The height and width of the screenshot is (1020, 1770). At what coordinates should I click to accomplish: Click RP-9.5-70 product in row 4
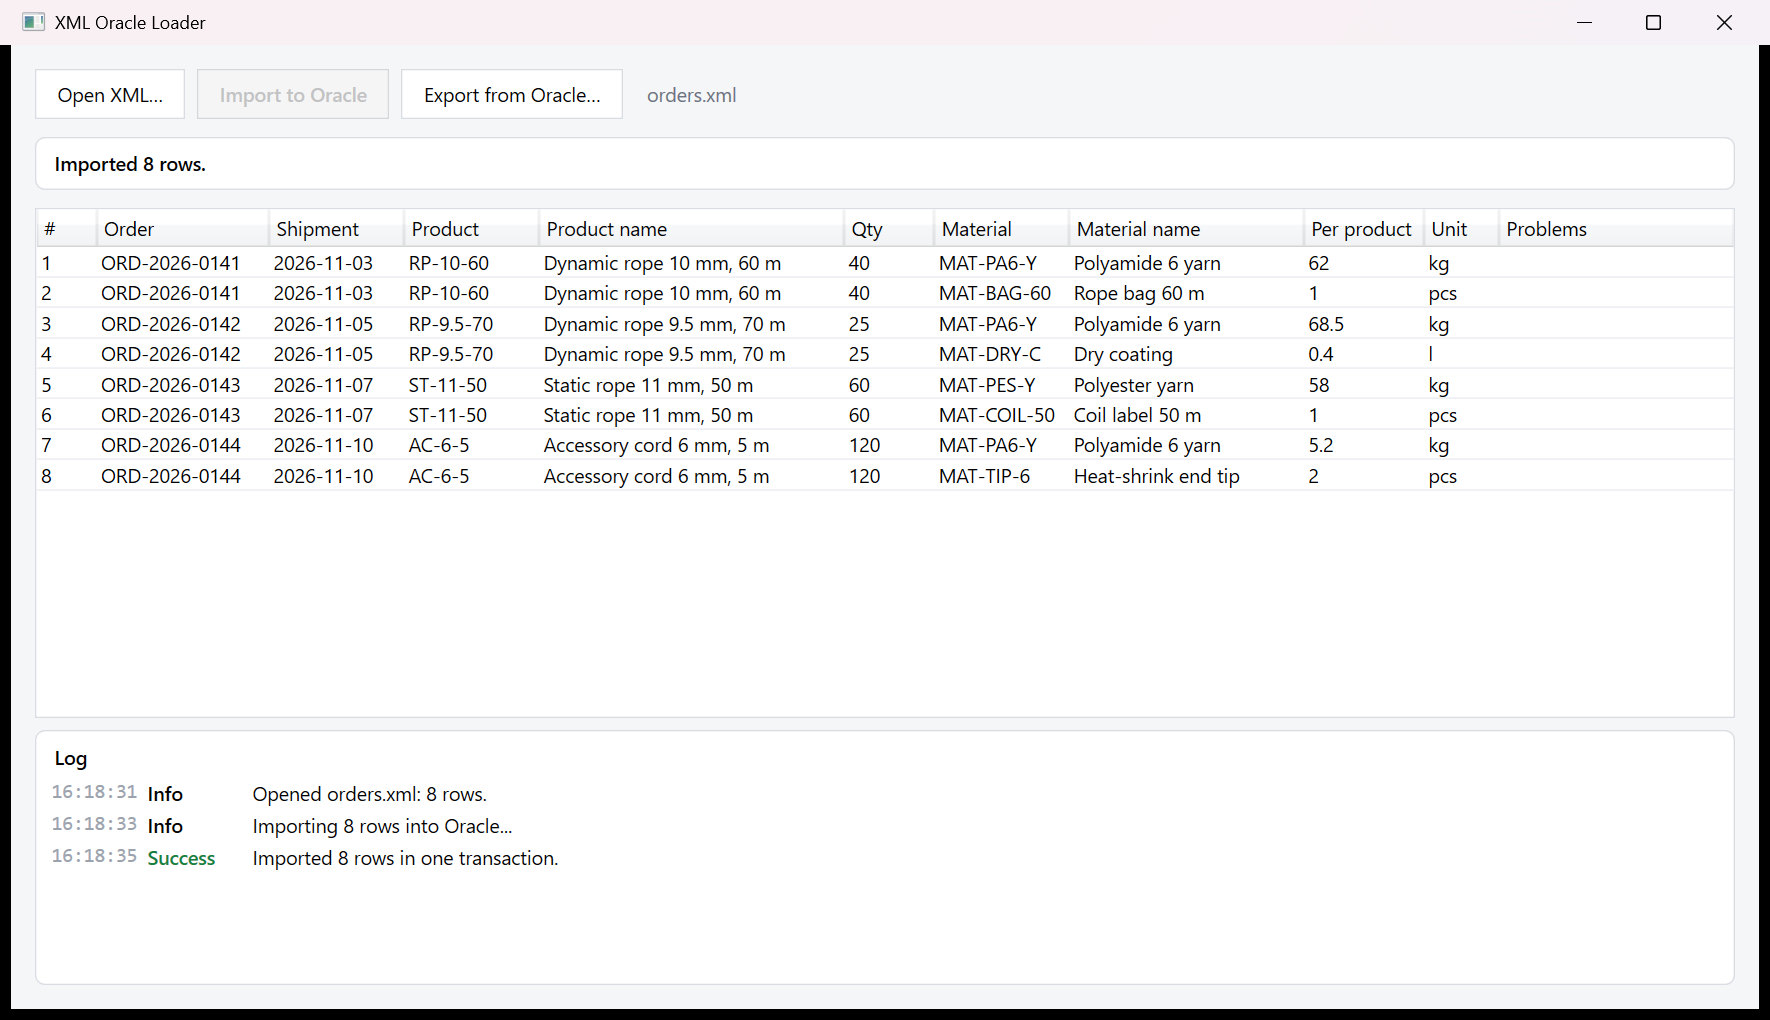[451, 354]
